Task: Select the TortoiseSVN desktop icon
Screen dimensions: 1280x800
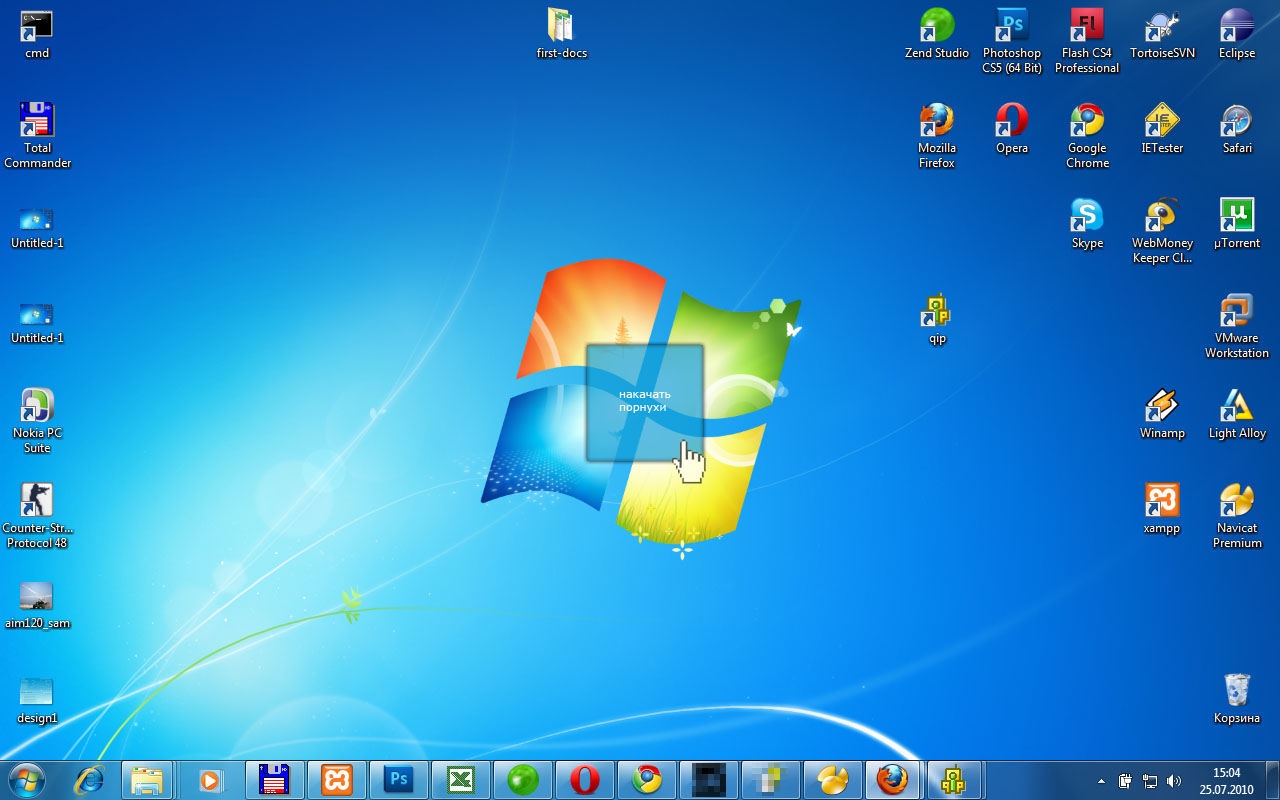Action: [1162, 34]
